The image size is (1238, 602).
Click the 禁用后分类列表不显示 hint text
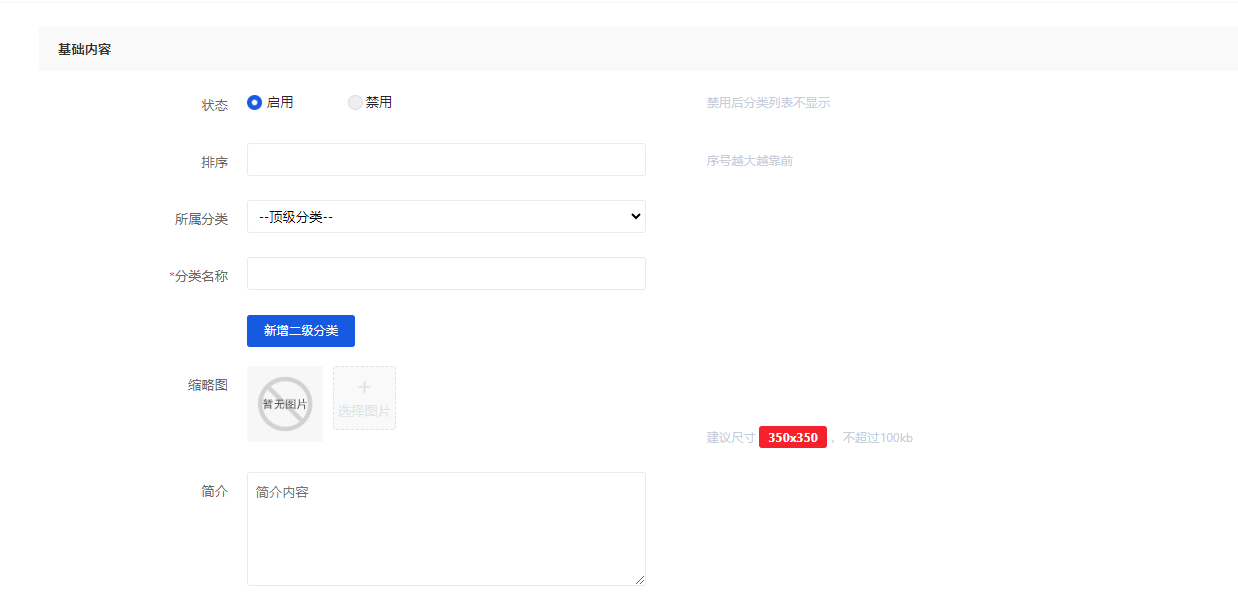coord(768,103)
